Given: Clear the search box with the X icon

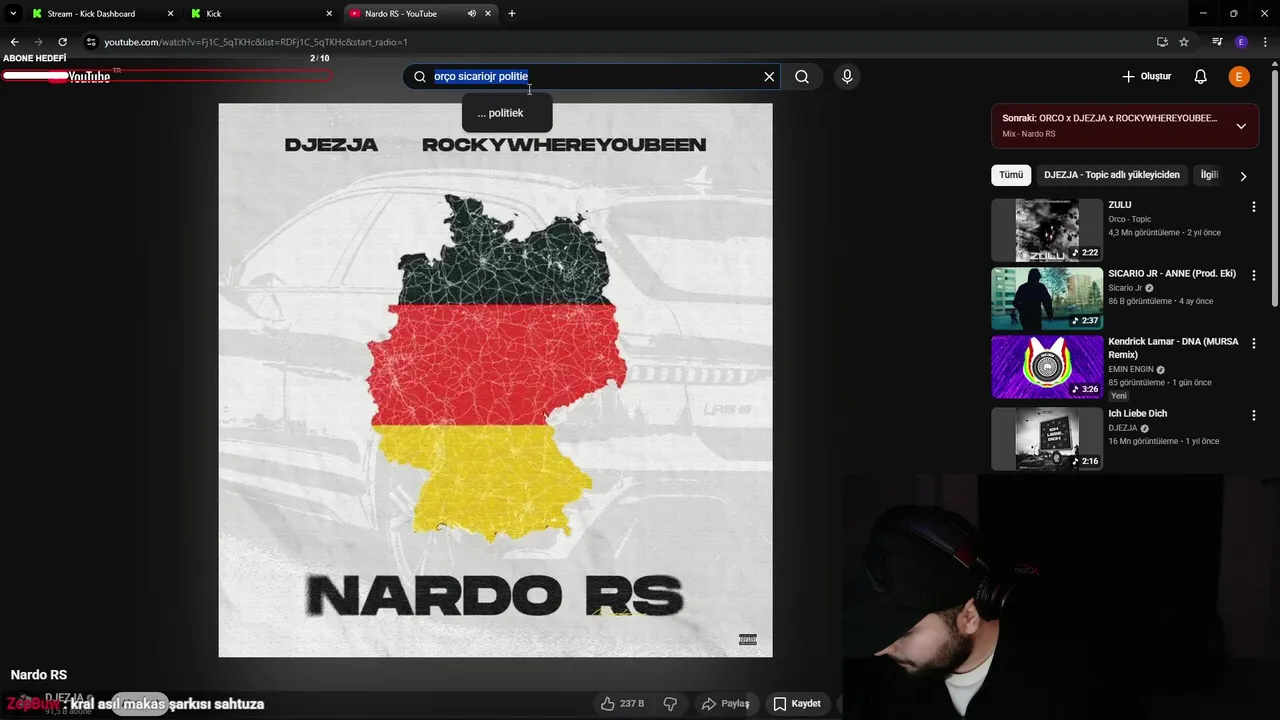Looking at the screenshot, I should [769, 77].
